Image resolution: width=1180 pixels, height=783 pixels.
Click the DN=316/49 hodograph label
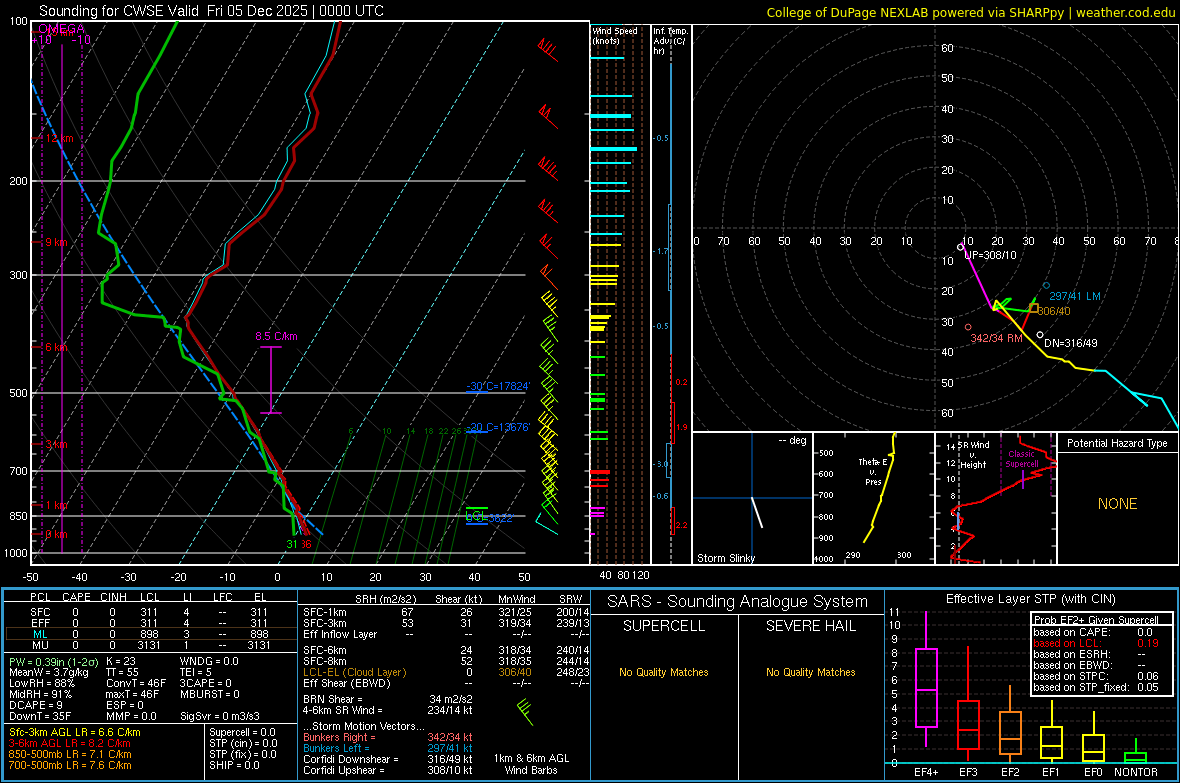1070,343
